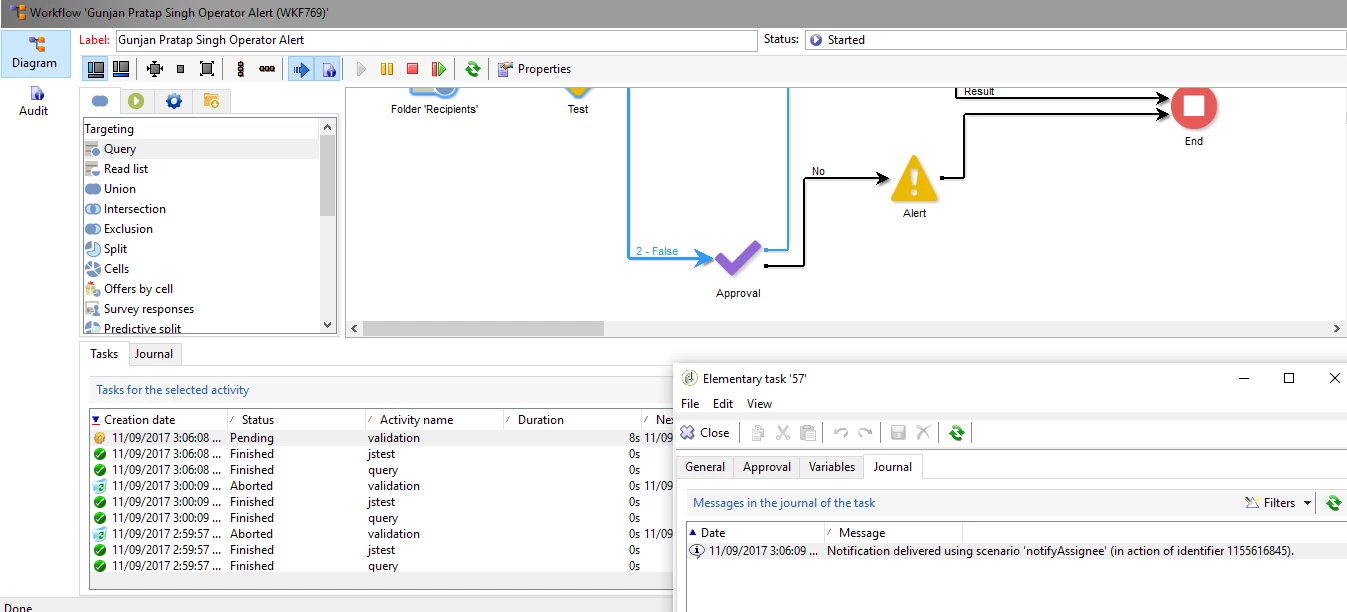Viewport: 1347px width, 612px height.
Task: Sort tasks by Duration column header
Action: coord(571,420)
